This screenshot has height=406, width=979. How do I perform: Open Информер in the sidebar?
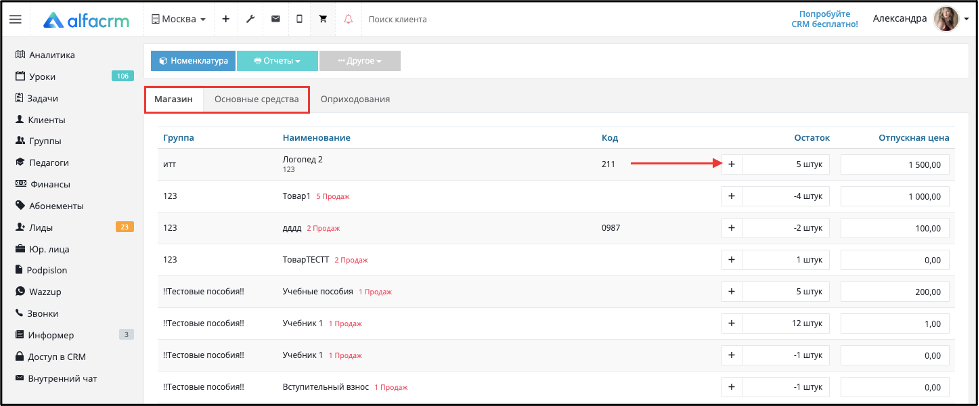44,335
